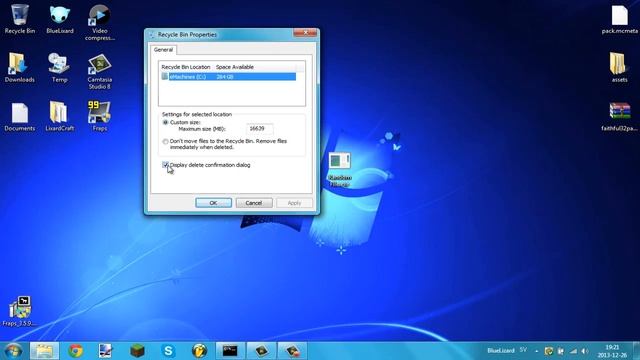Select Don't move files to Recycle Bin option
This screenshot has height=360, width=640.
tap(165, 142)
